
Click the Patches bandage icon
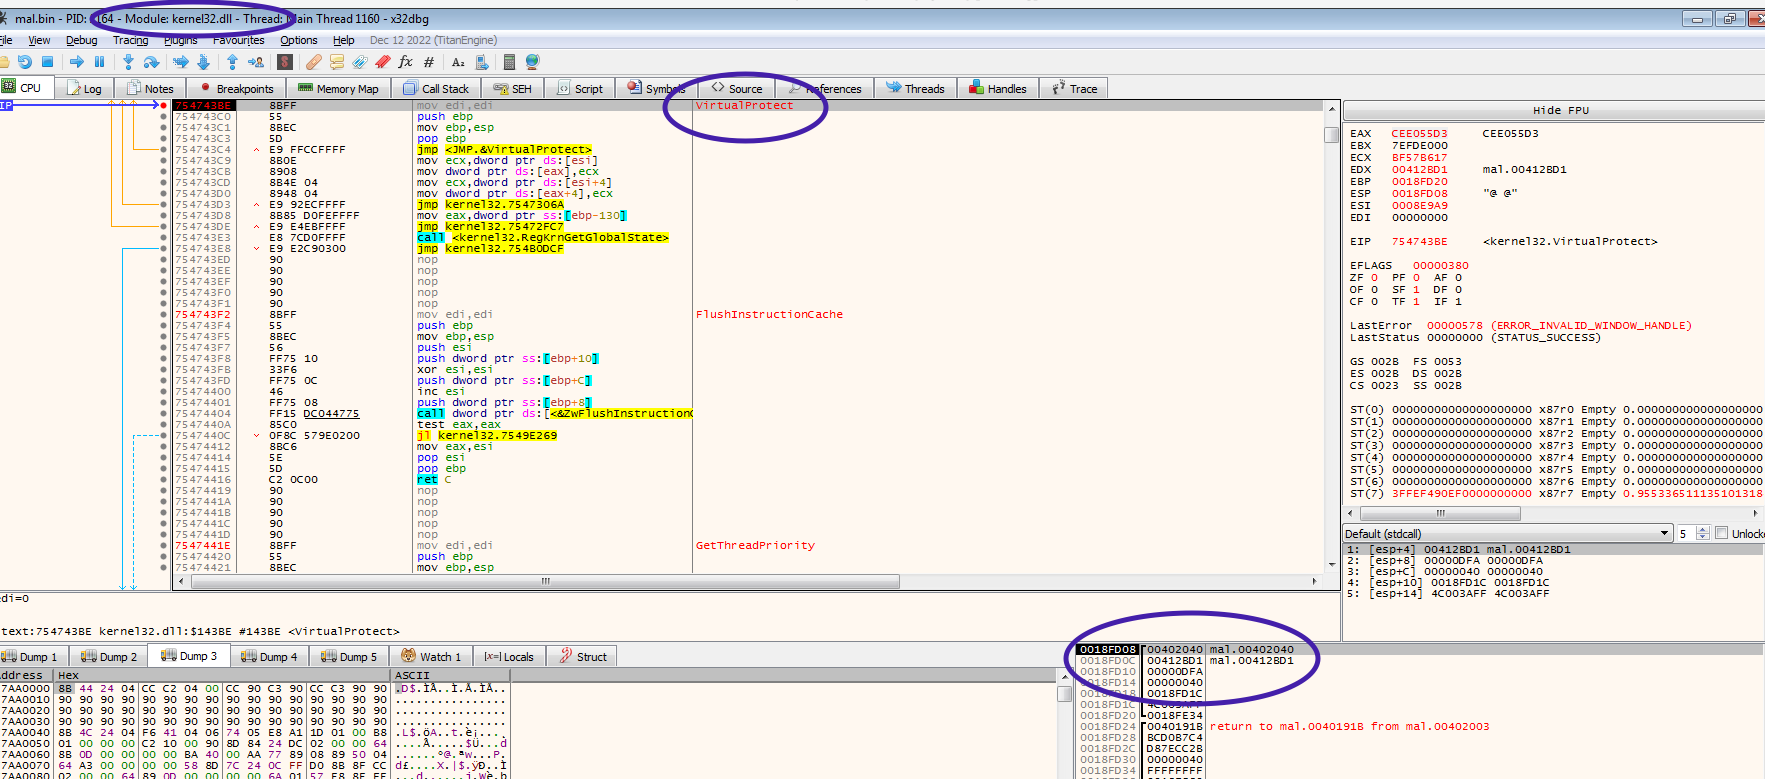pyautogui.click(x=314, y=62)
